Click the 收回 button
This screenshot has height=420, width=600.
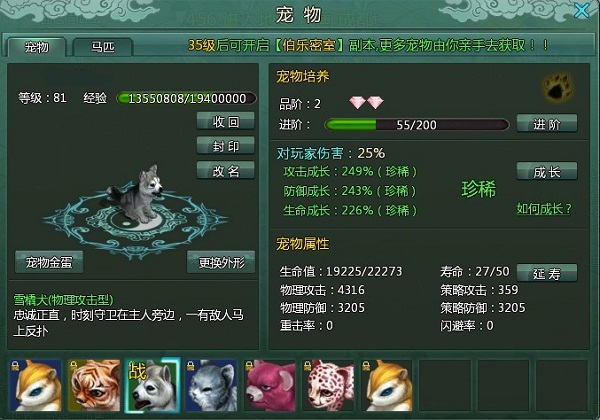click(226, 122)
